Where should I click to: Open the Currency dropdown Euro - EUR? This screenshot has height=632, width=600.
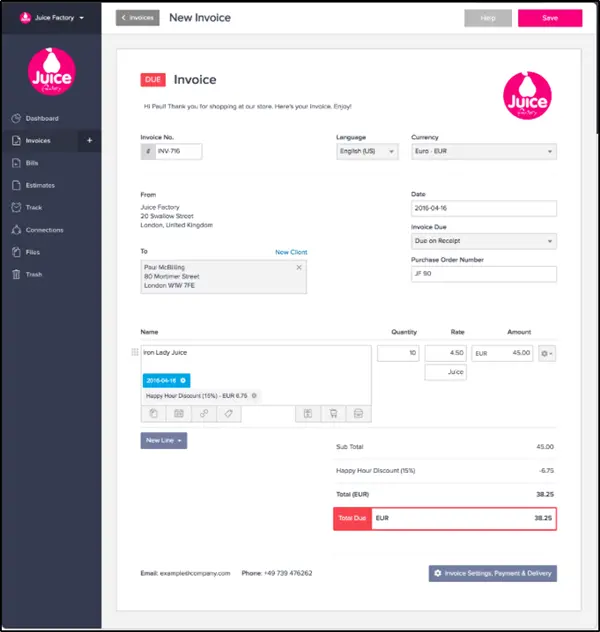[x=484, y=152]
